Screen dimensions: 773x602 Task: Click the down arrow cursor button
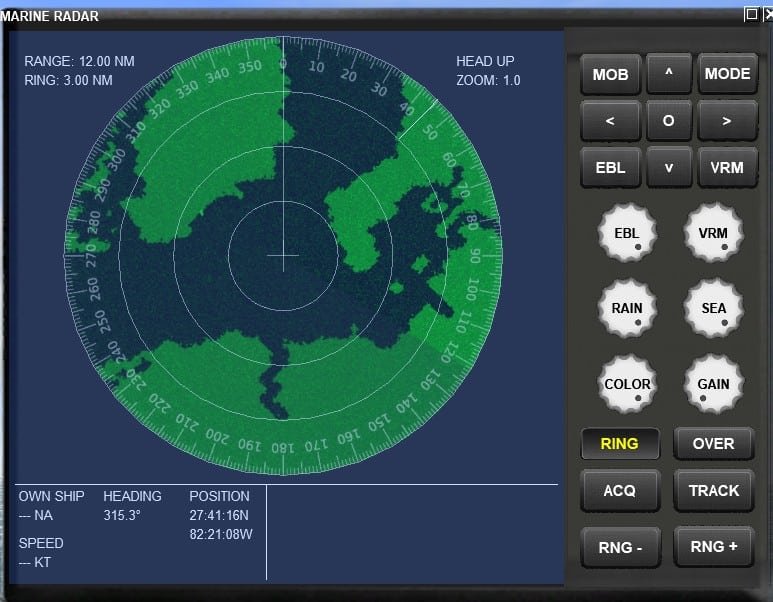click(668, 167)
